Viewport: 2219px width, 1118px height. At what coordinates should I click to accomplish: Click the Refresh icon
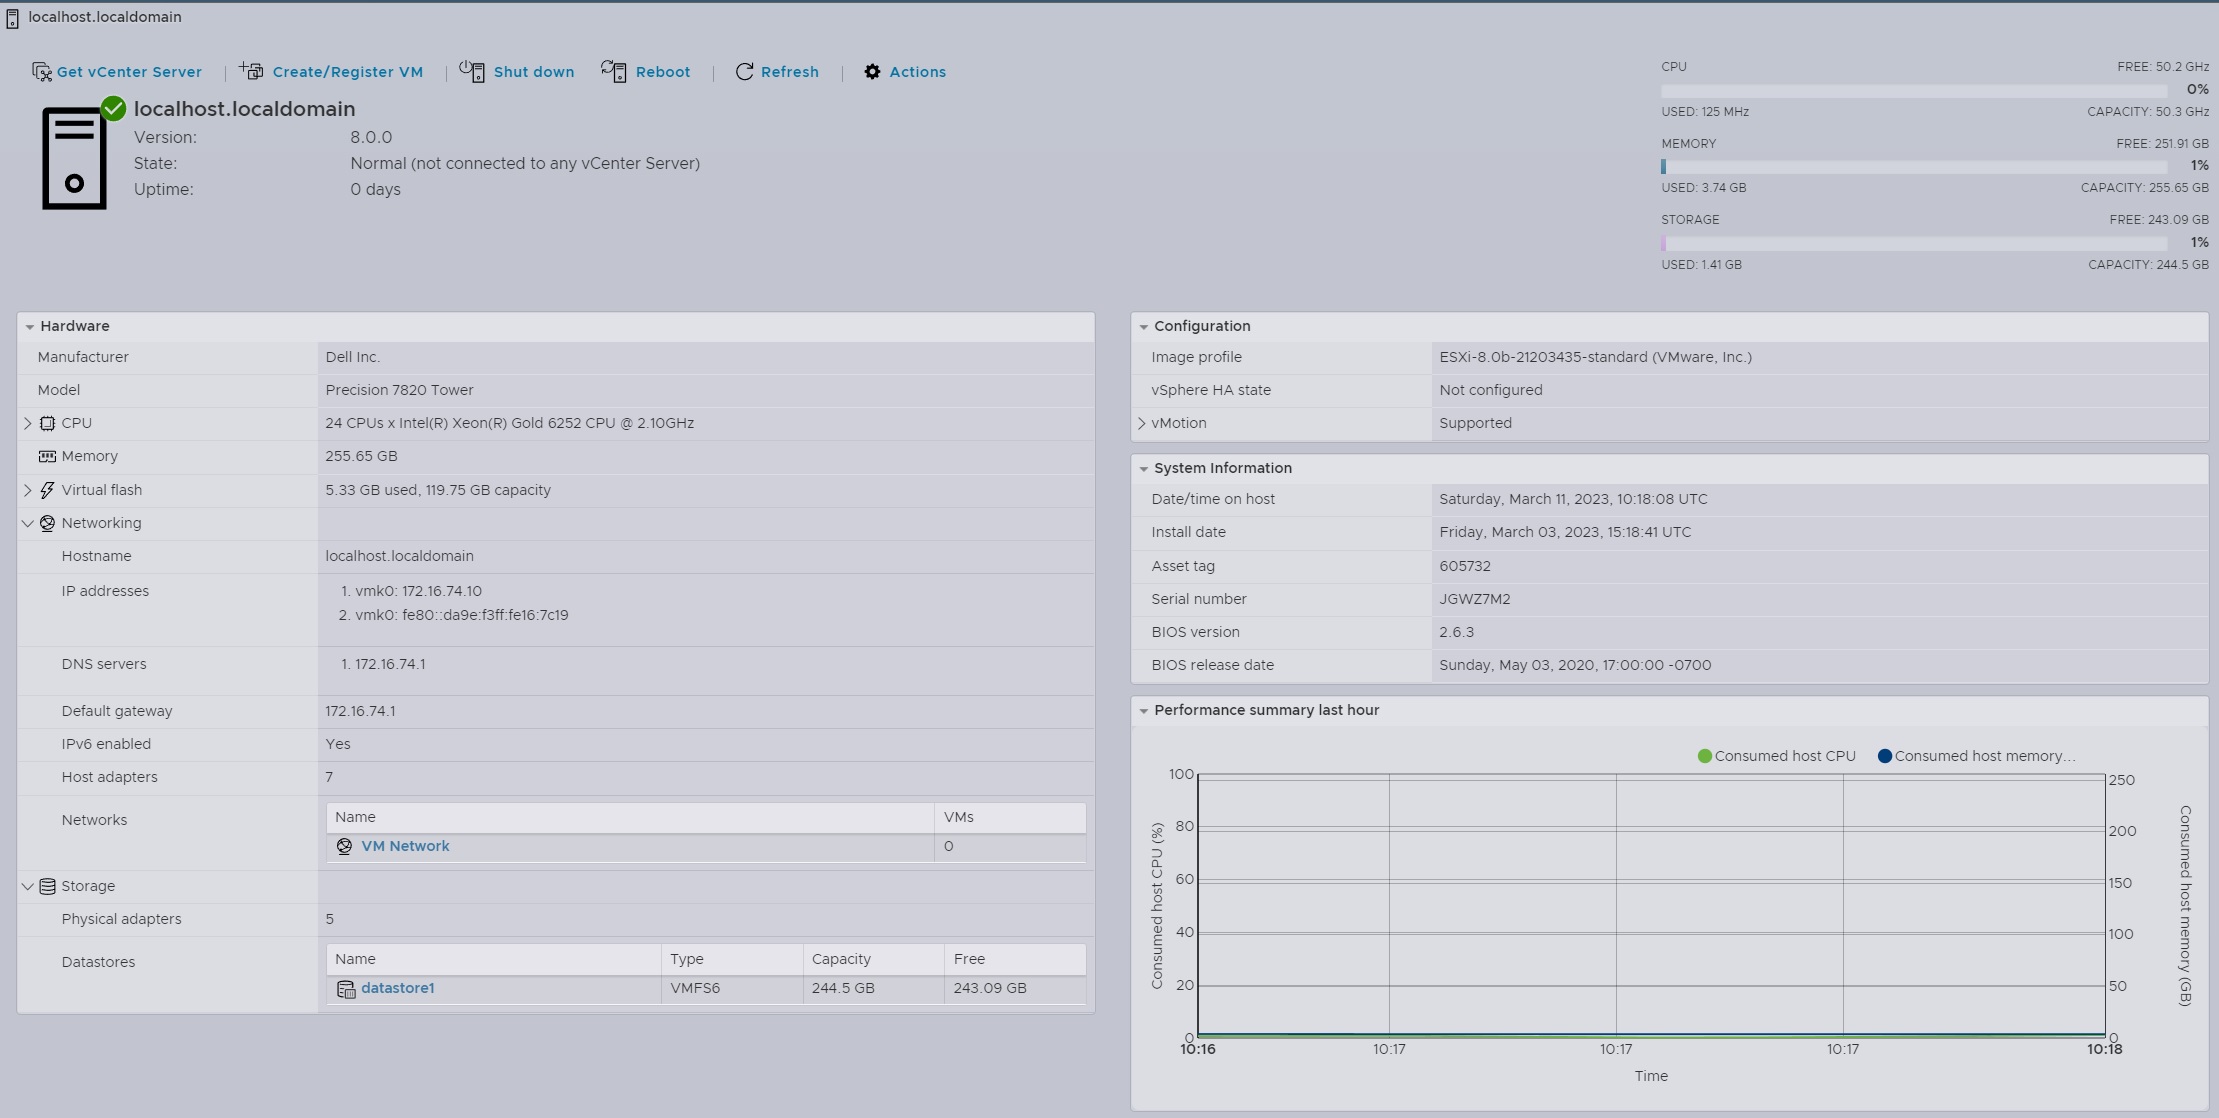click(744, 71)
